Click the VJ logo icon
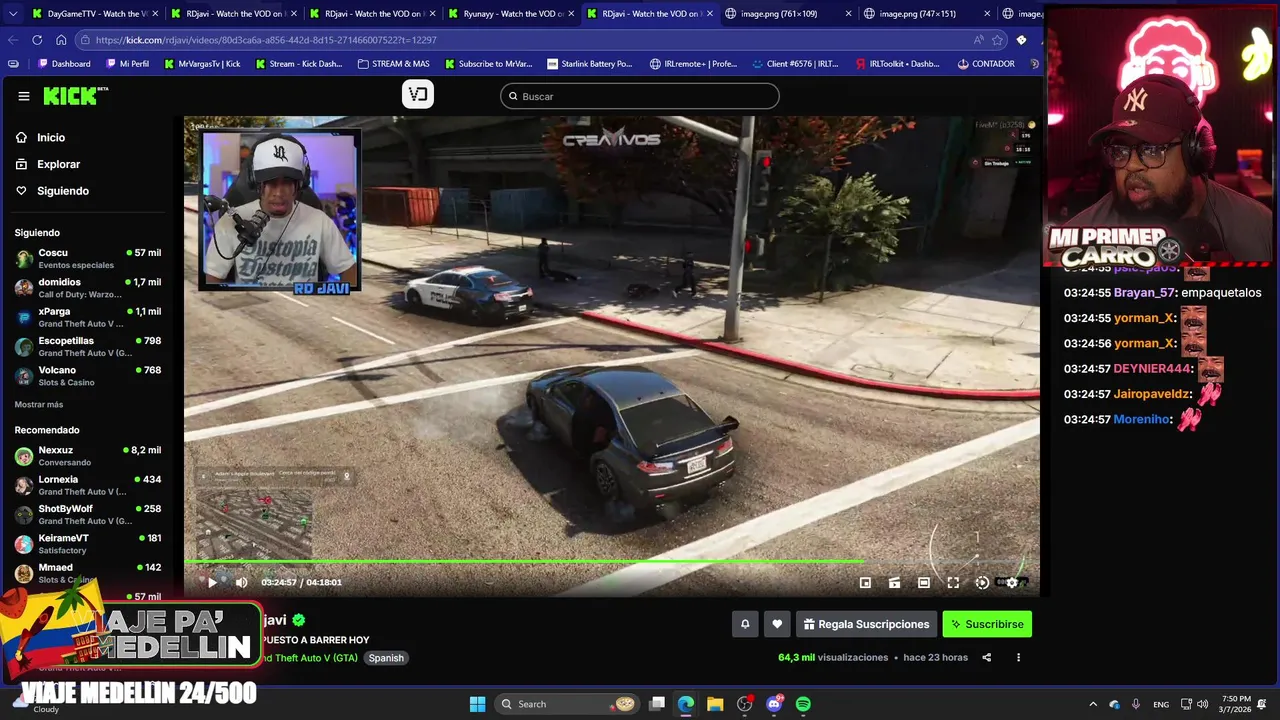 418,95
